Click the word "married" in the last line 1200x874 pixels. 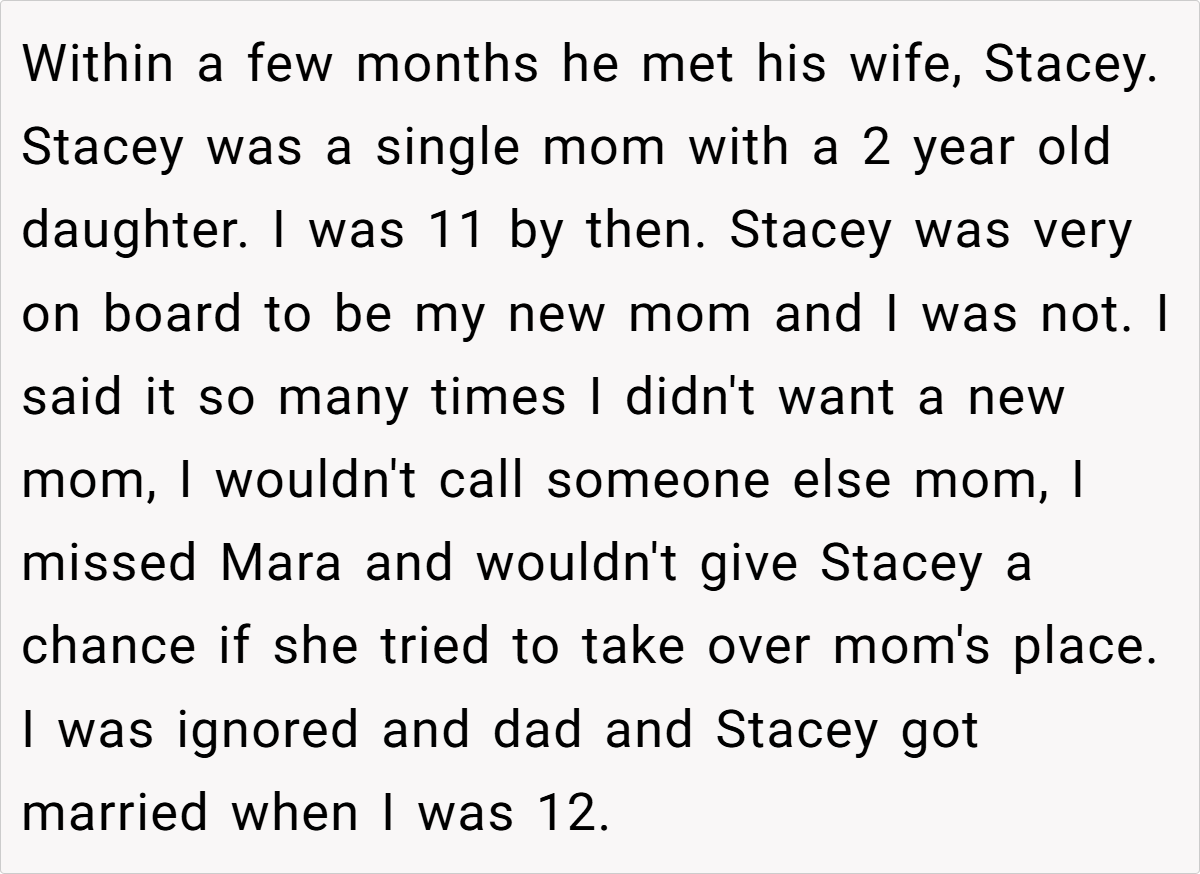coord(114,812)
